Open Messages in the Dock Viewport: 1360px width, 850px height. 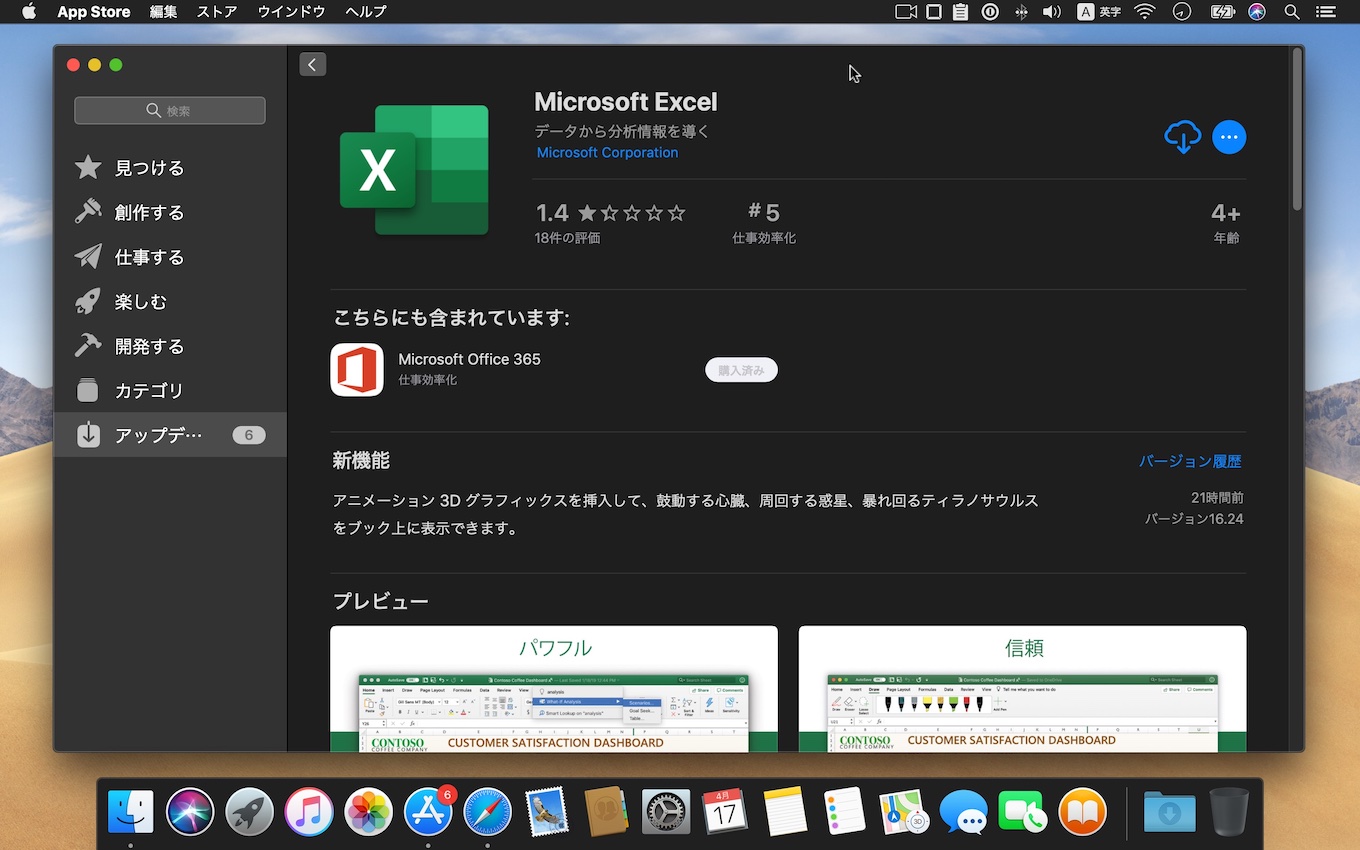[963, 811]
